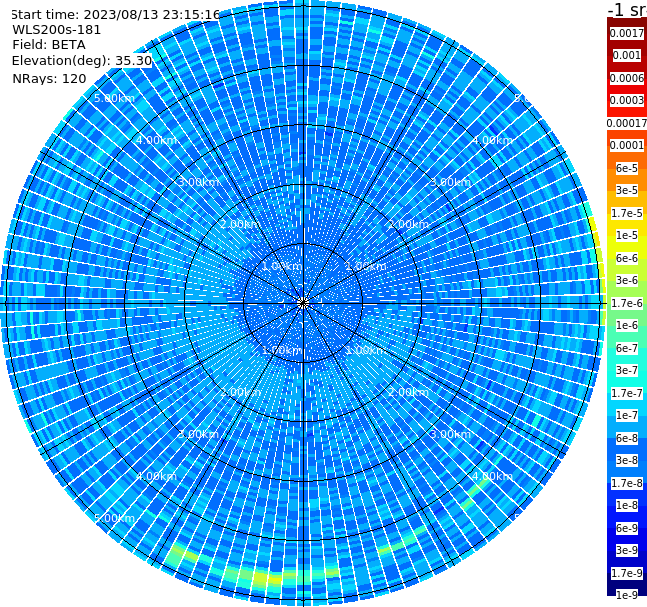Click the 3e-9 colorbar label
Screen dimensions: 647x607
click(627, 550)
